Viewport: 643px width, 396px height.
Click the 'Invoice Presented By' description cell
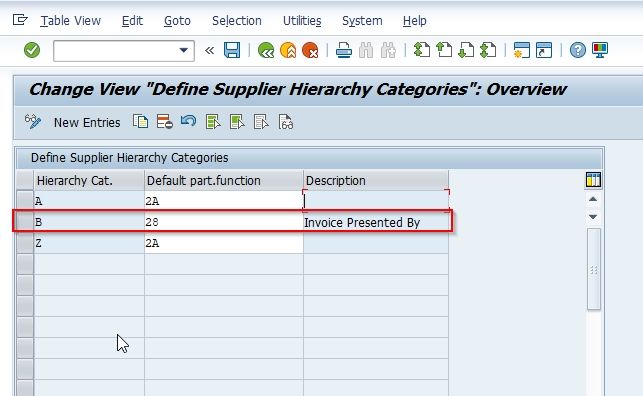(x=376, y=222)
